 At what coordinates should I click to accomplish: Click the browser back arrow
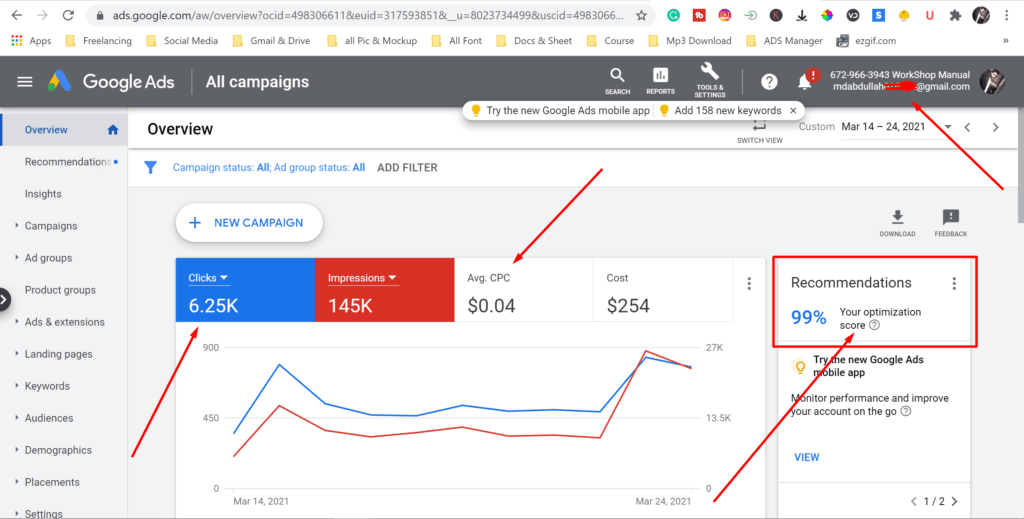(17, 14)
